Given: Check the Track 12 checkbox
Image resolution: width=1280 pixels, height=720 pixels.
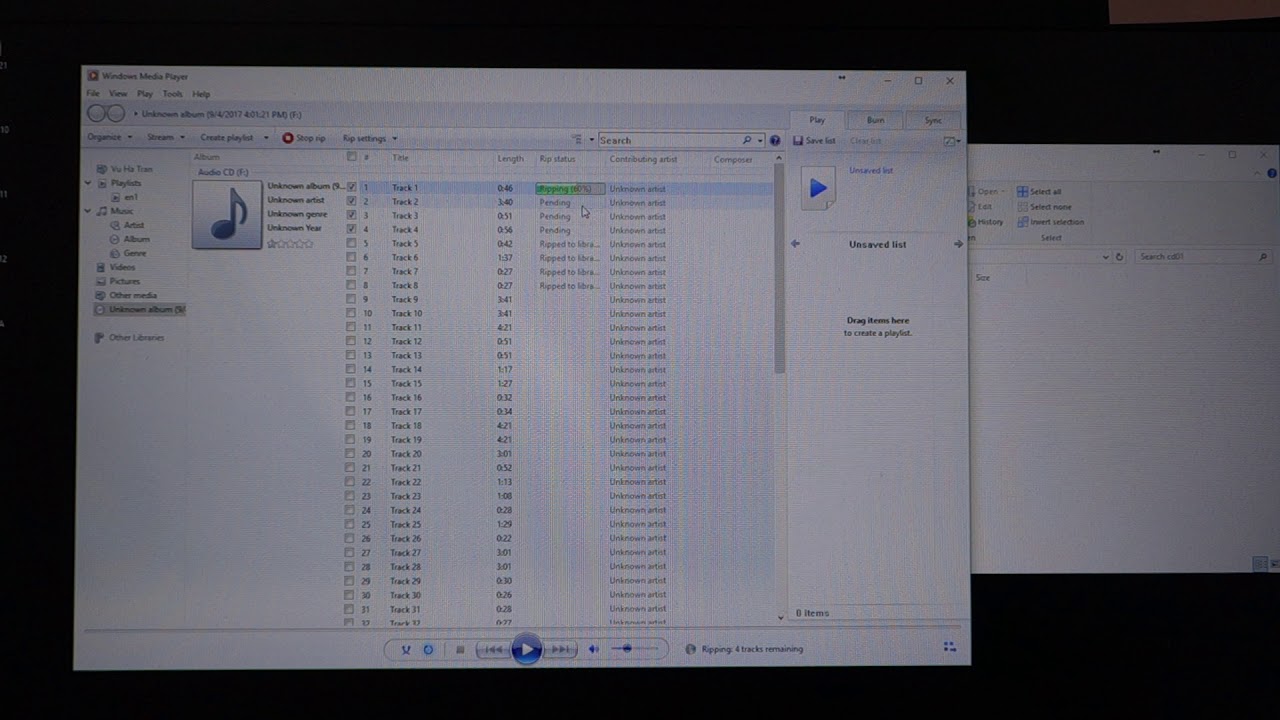Looking at the screenshot, I should click(351, 341).
